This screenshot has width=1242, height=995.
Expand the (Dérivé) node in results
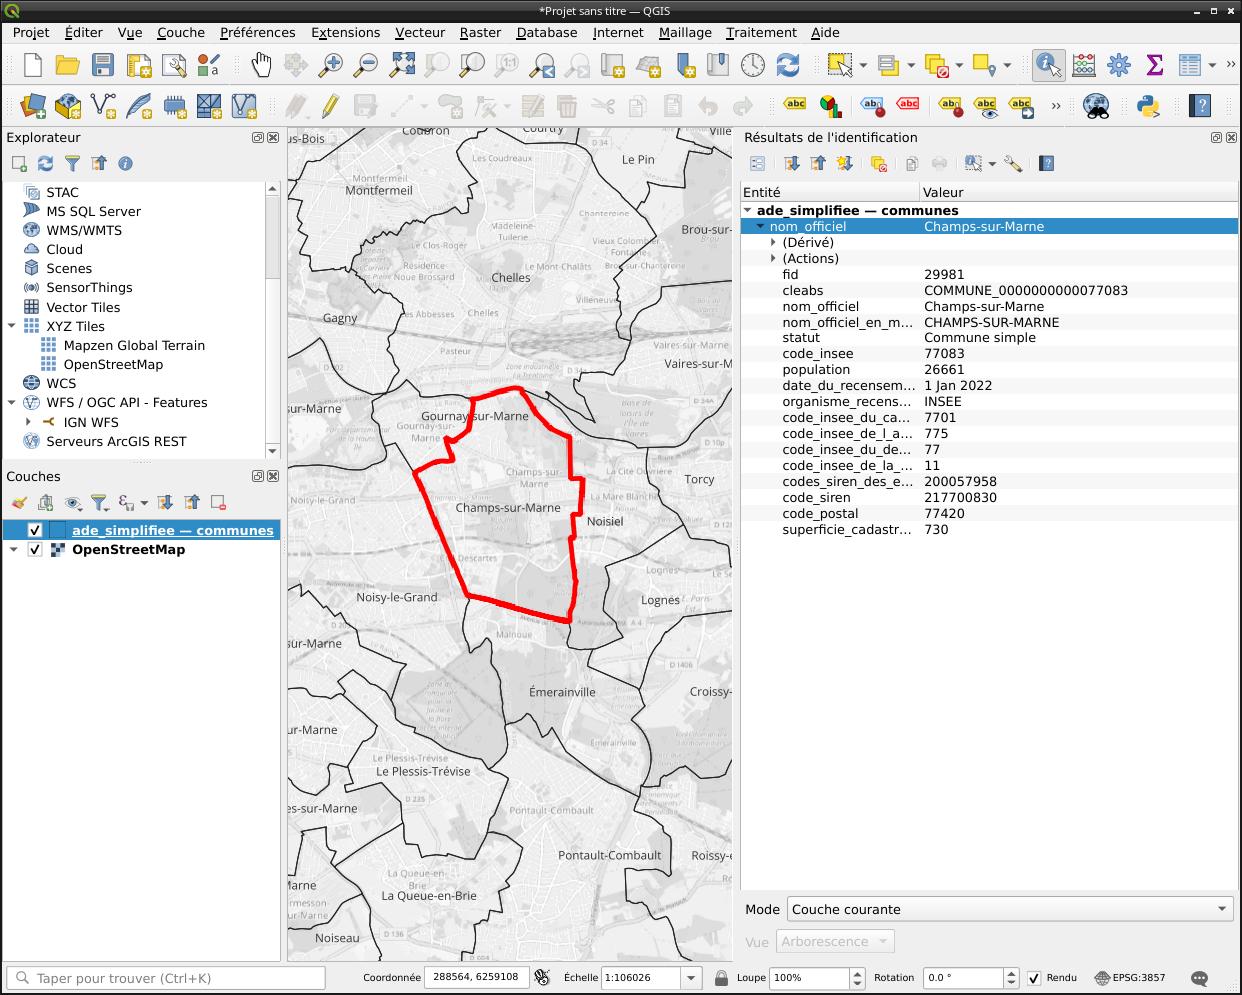tap(773, 243)
